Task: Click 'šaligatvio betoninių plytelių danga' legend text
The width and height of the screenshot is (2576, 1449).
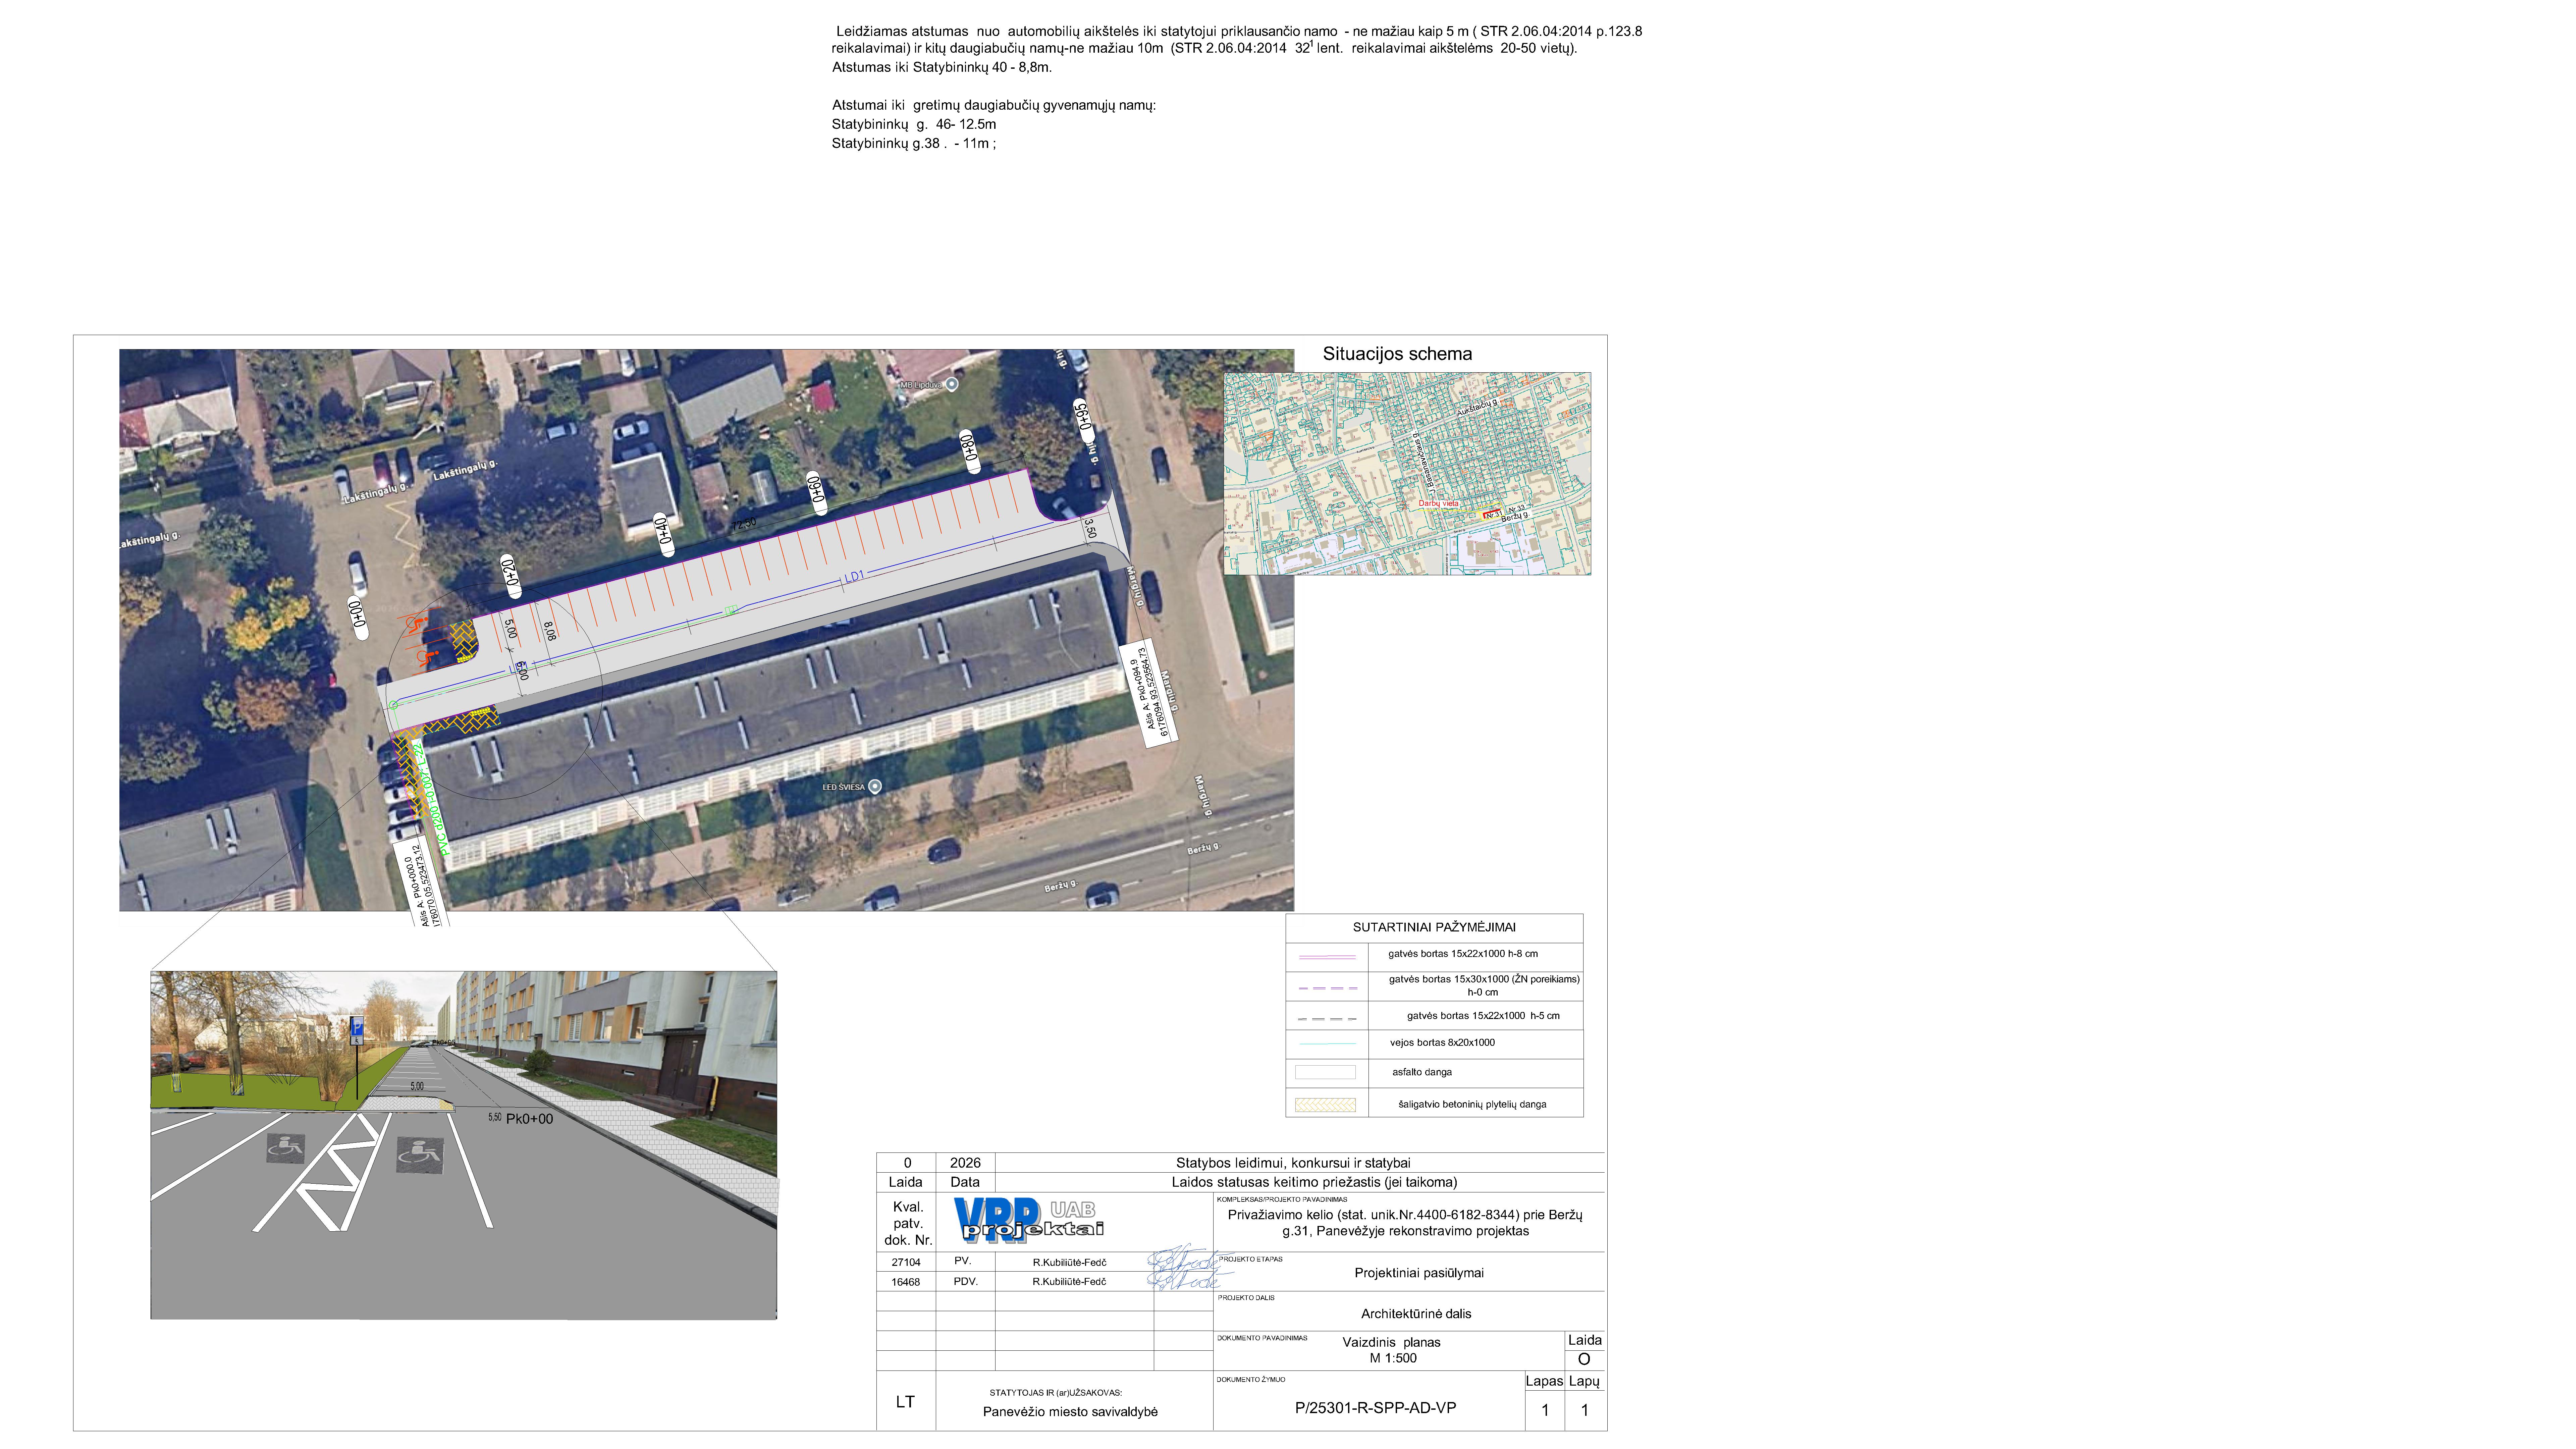Action: click(x=1472, y=1105)
